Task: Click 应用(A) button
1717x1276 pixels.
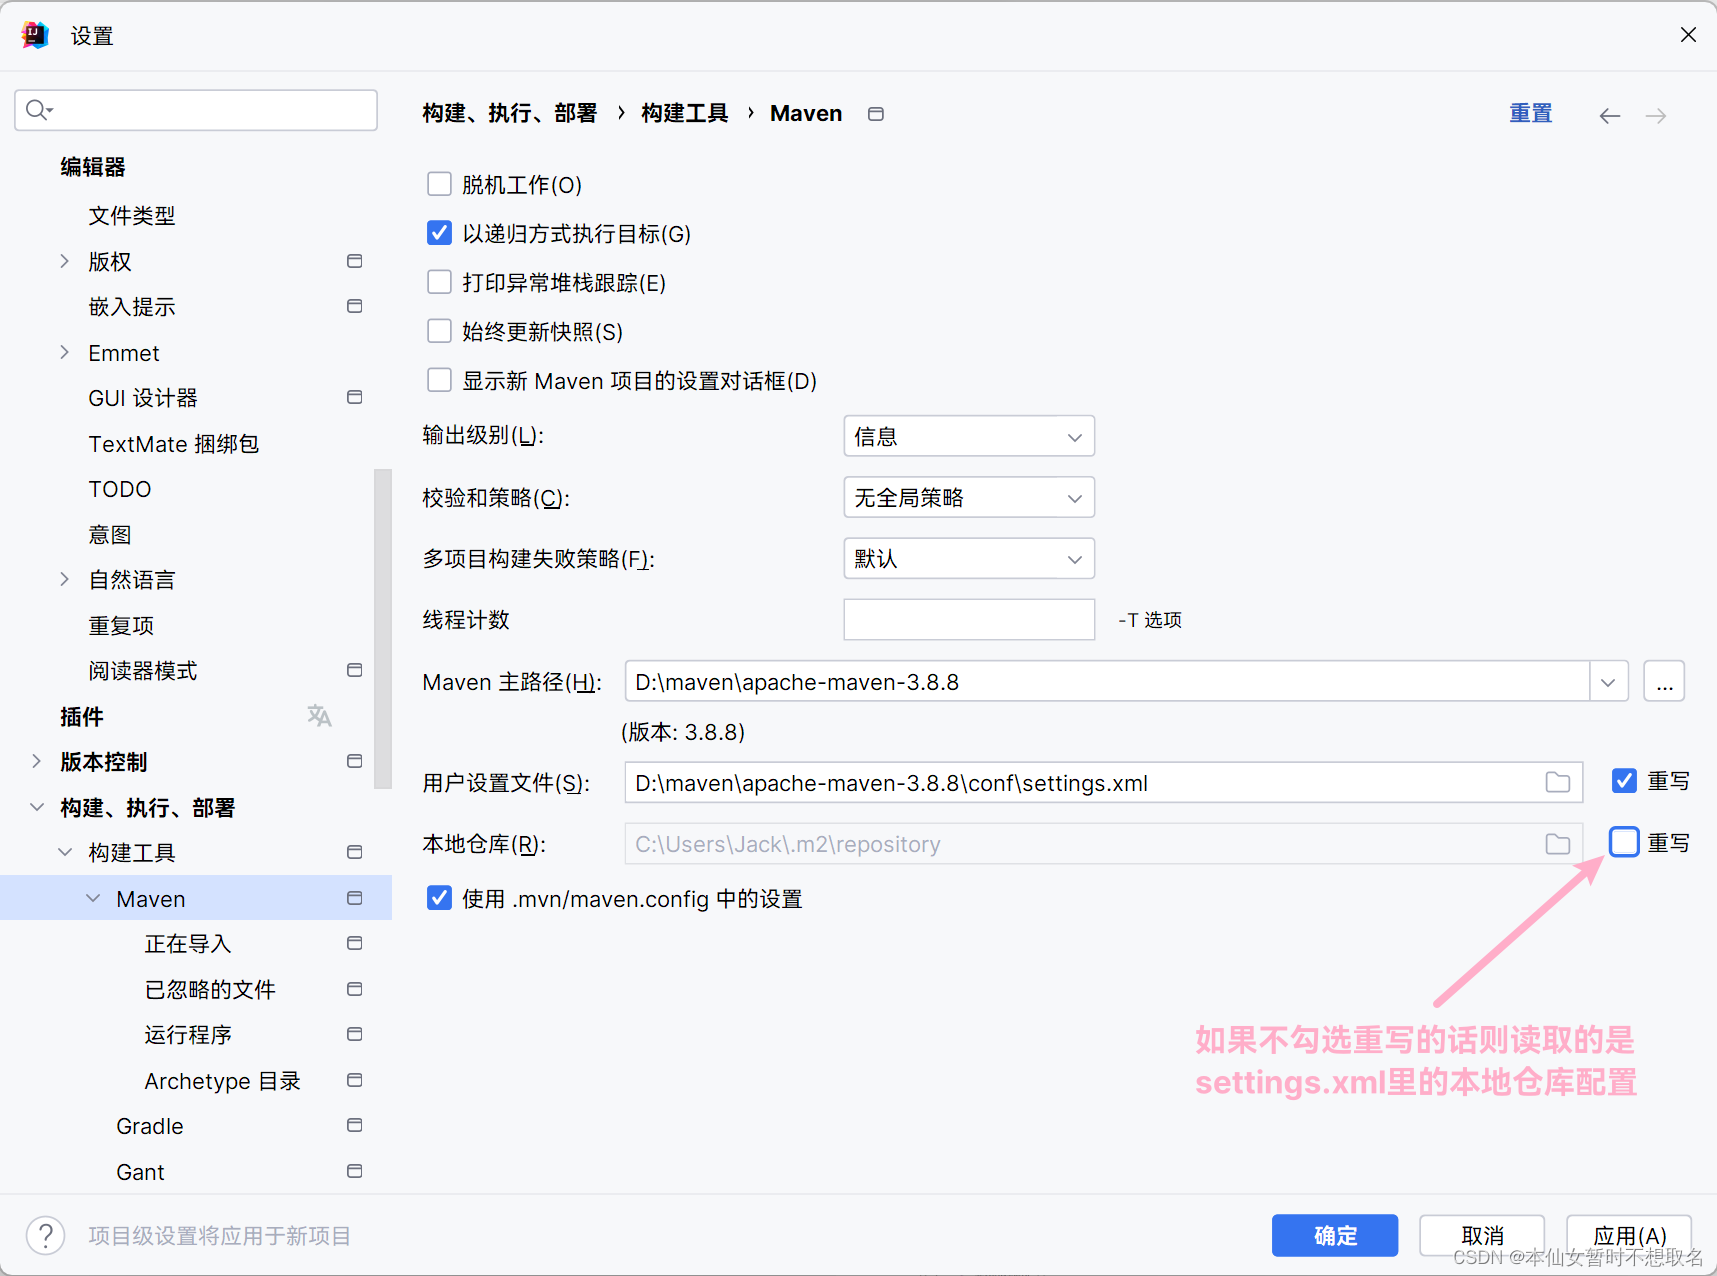Action: click(1629, 1235)
